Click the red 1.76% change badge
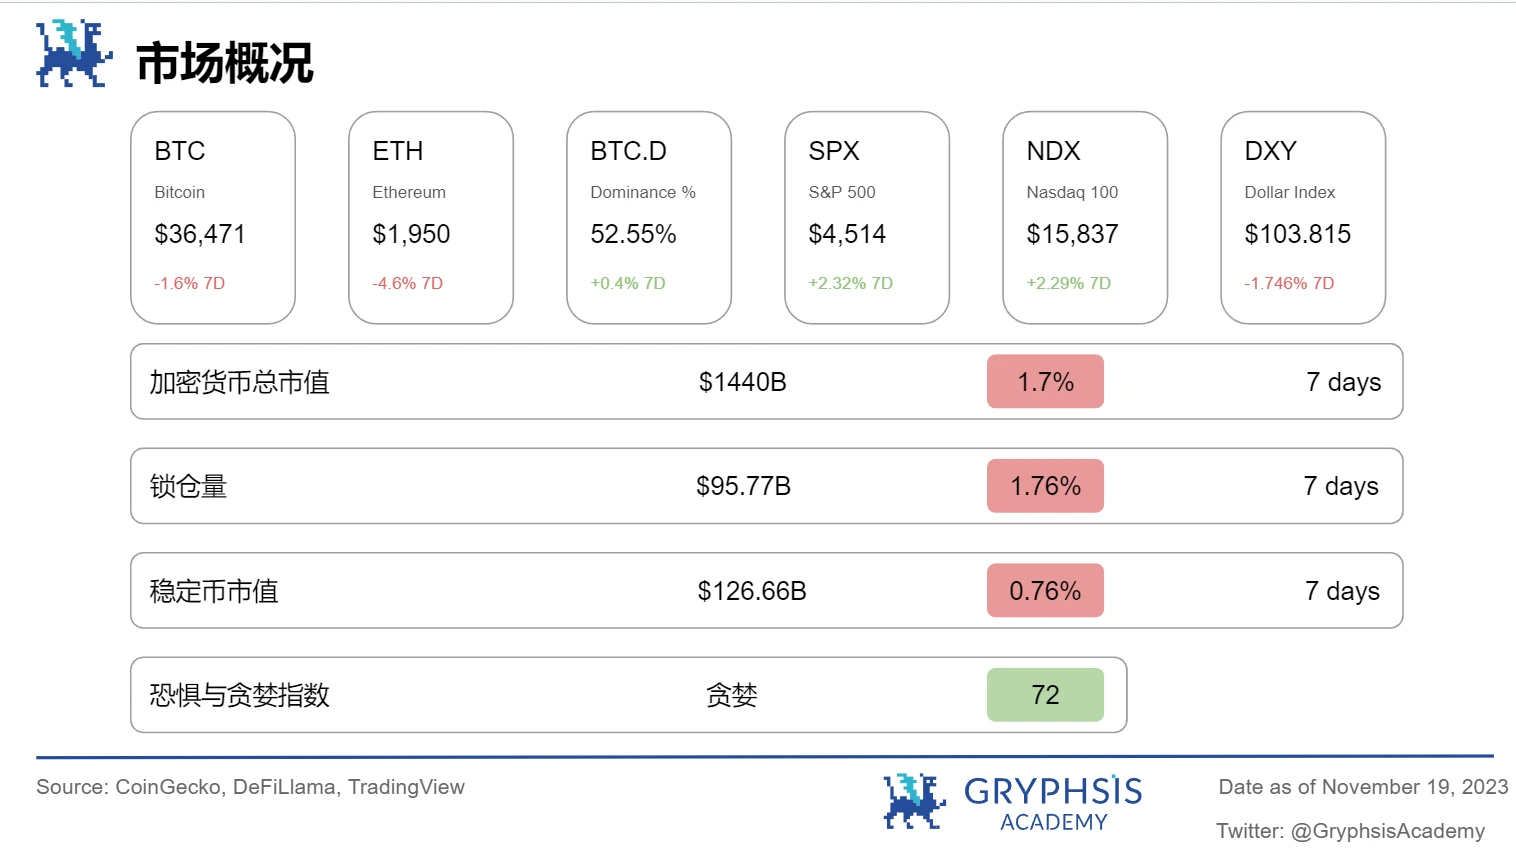 tap(1045, 486)
